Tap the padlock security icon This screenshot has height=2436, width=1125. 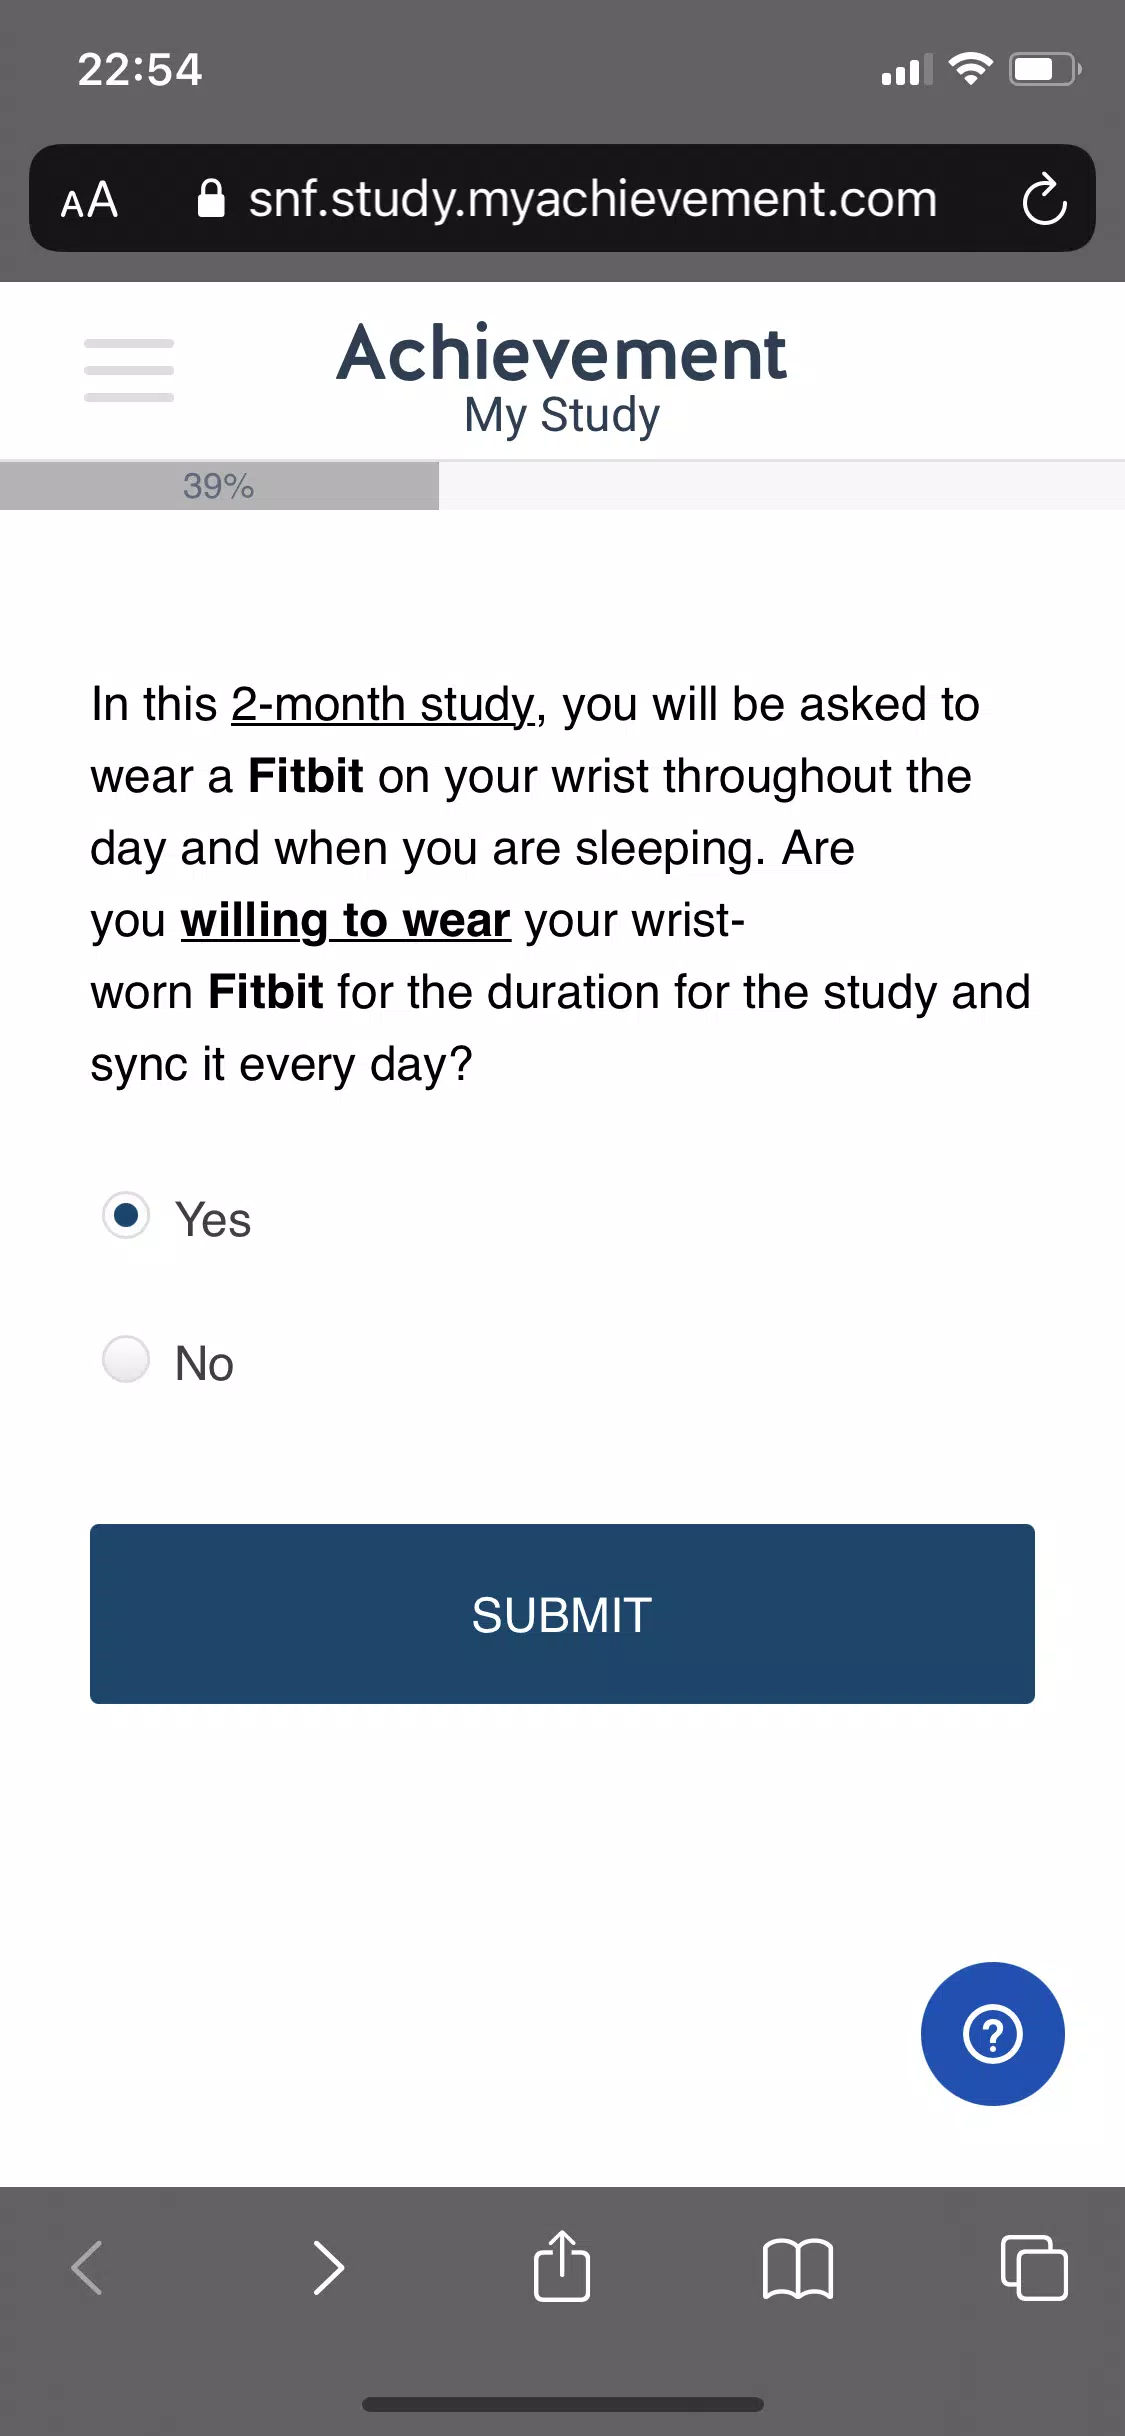coord(211,198)
